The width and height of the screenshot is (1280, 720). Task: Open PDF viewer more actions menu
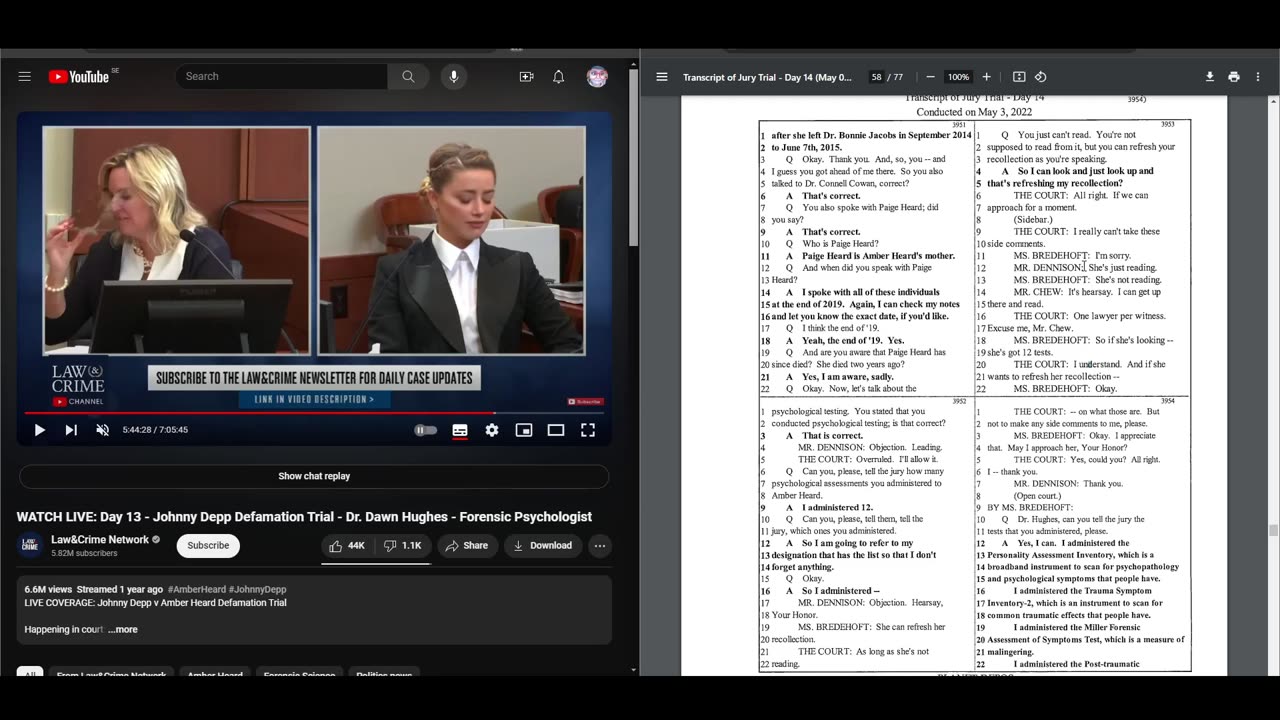(x=1258, y=77)
